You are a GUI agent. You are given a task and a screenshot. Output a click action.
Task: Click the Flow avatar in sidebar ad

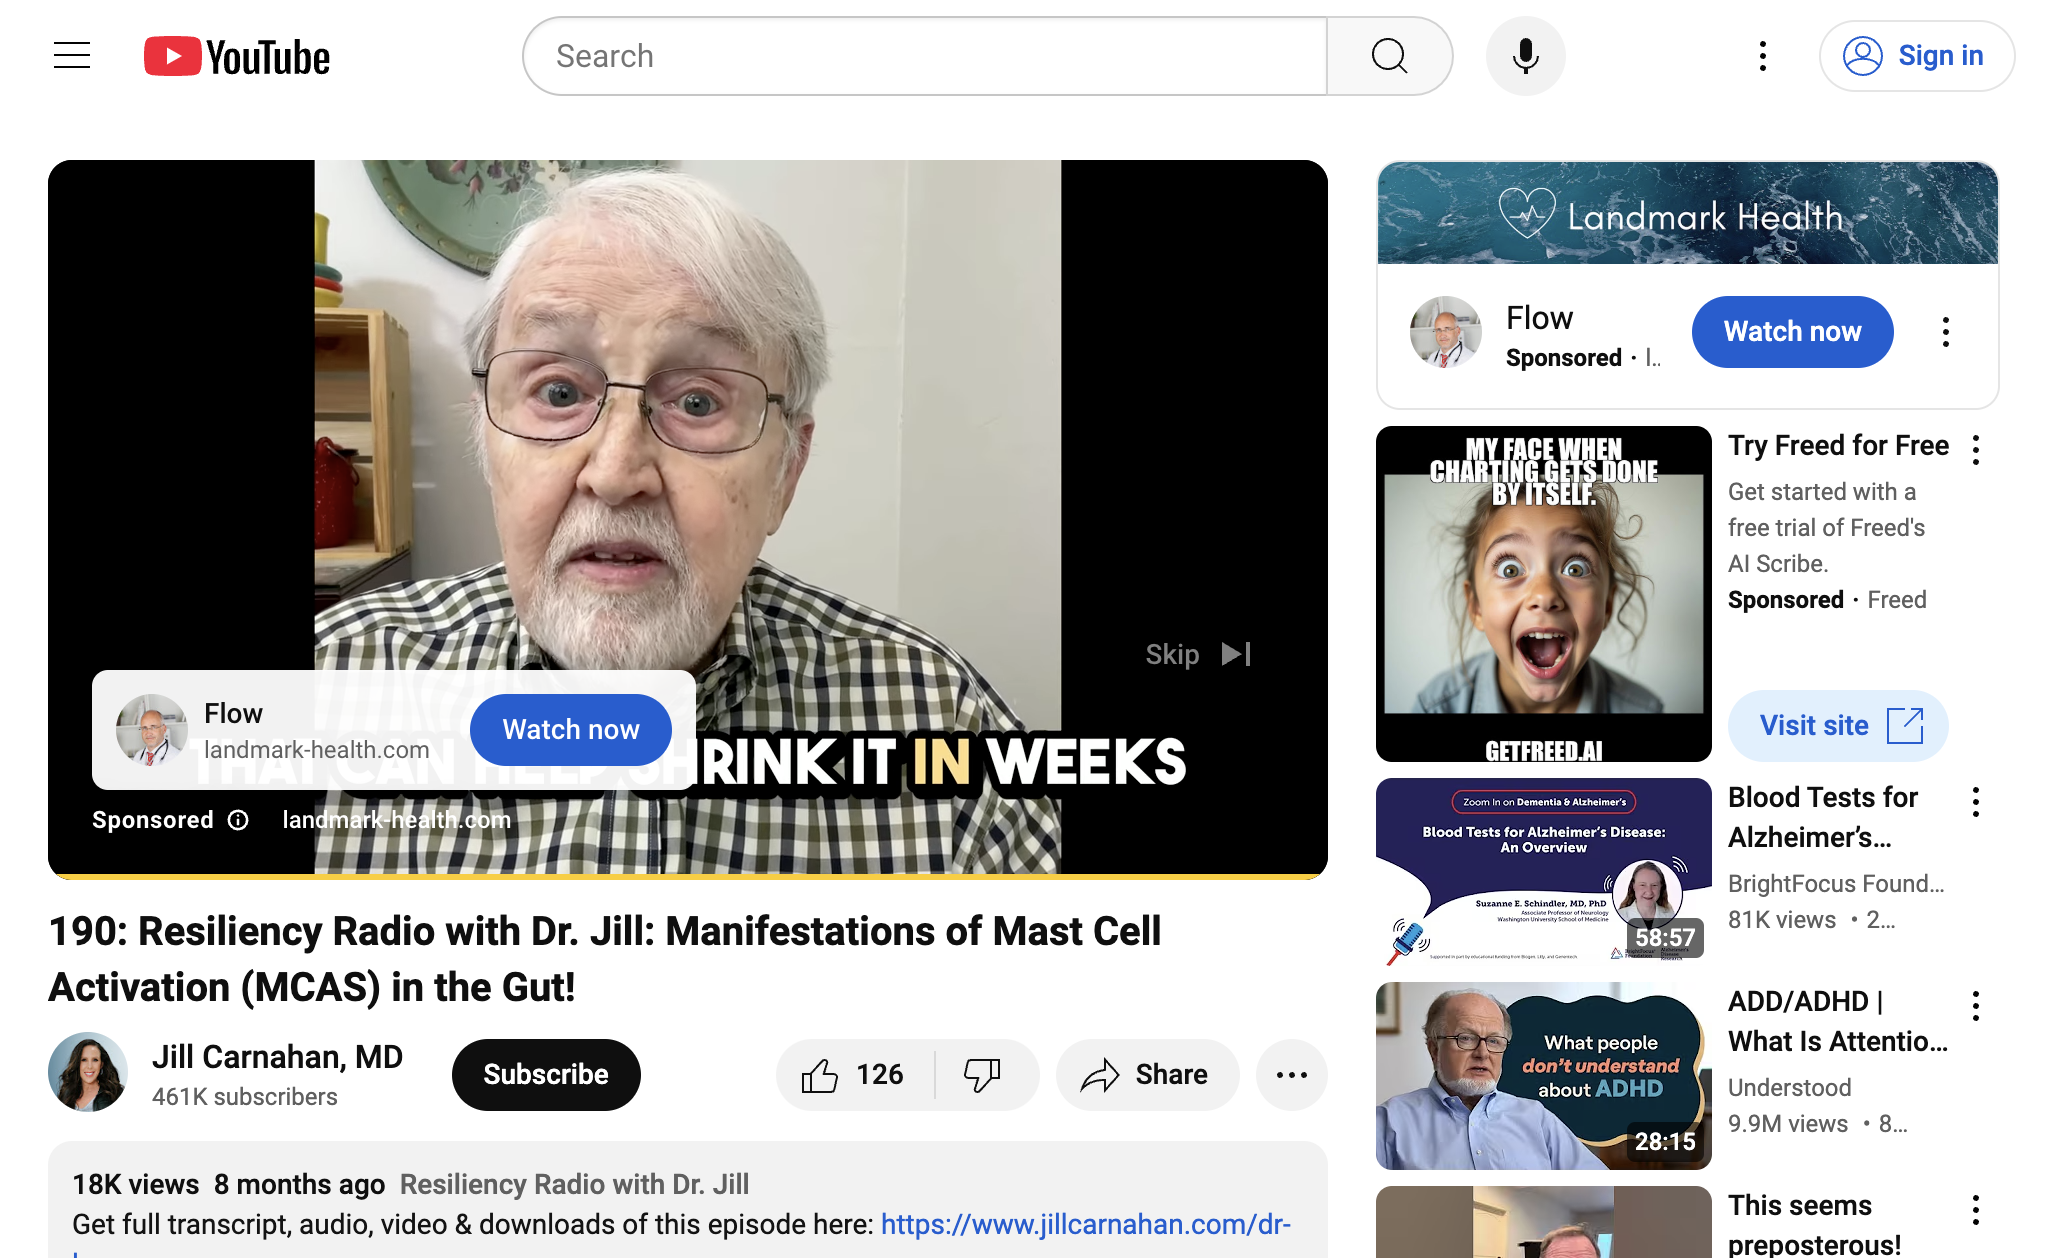pyautogui.click(x=1446, y=332)
